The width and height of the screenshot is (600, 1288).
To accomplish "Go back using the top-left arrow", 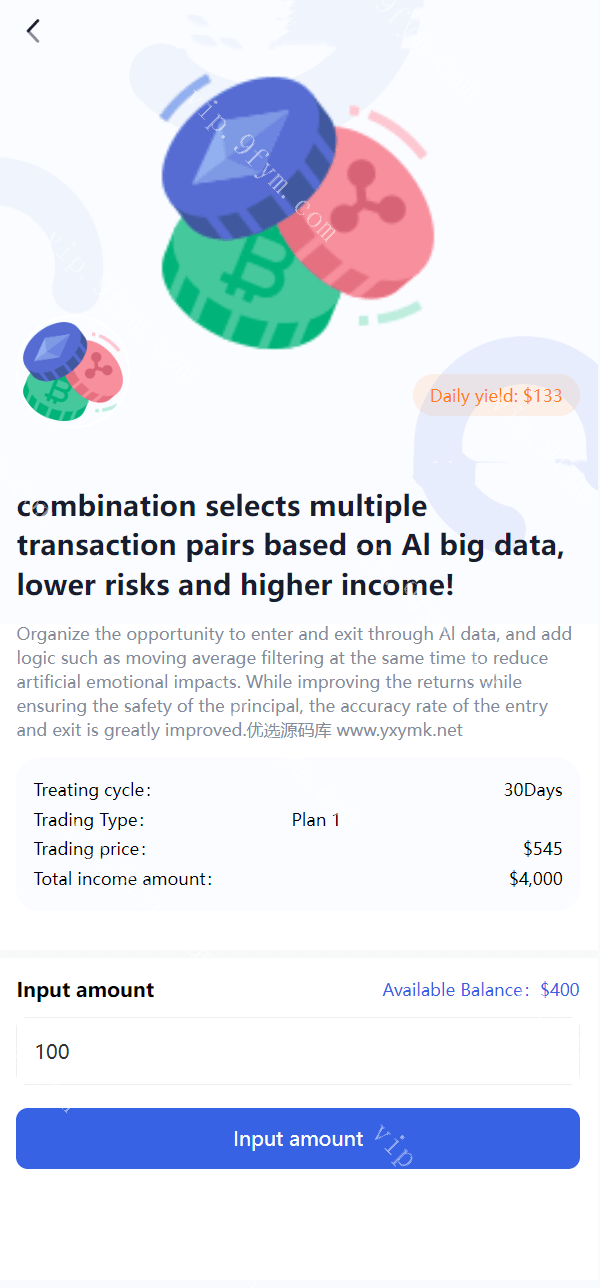I will click(33, 31).
